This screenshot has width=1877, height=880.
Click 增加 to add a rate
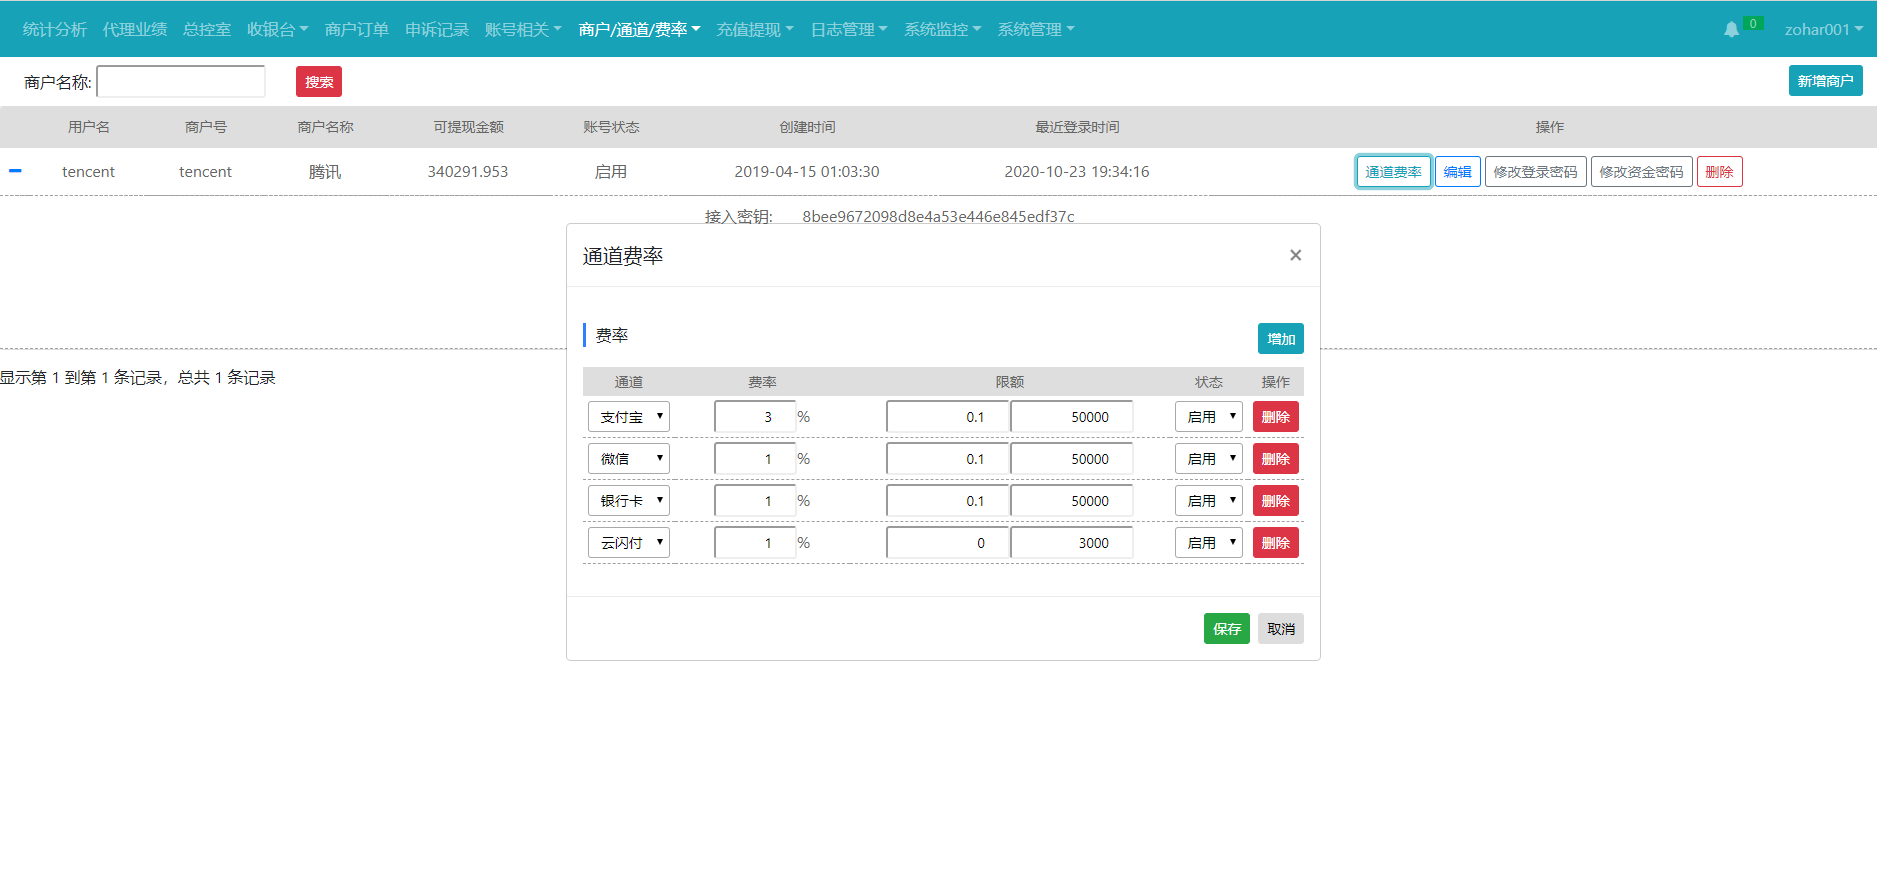pos(1280,339)
